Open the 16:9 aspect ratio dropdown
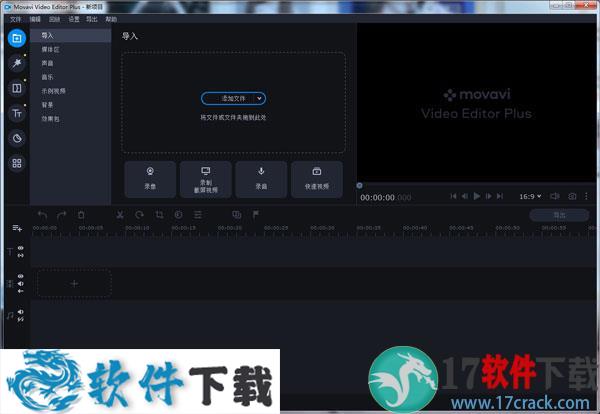The height and width of the screenshot is (414, 600). pos(530,196)
